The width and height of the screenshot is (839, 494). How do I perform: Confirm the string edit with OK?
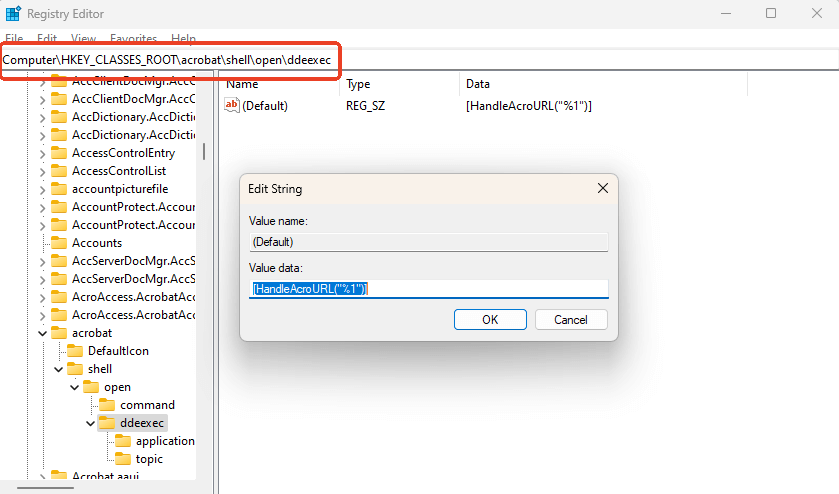[490, 320]
